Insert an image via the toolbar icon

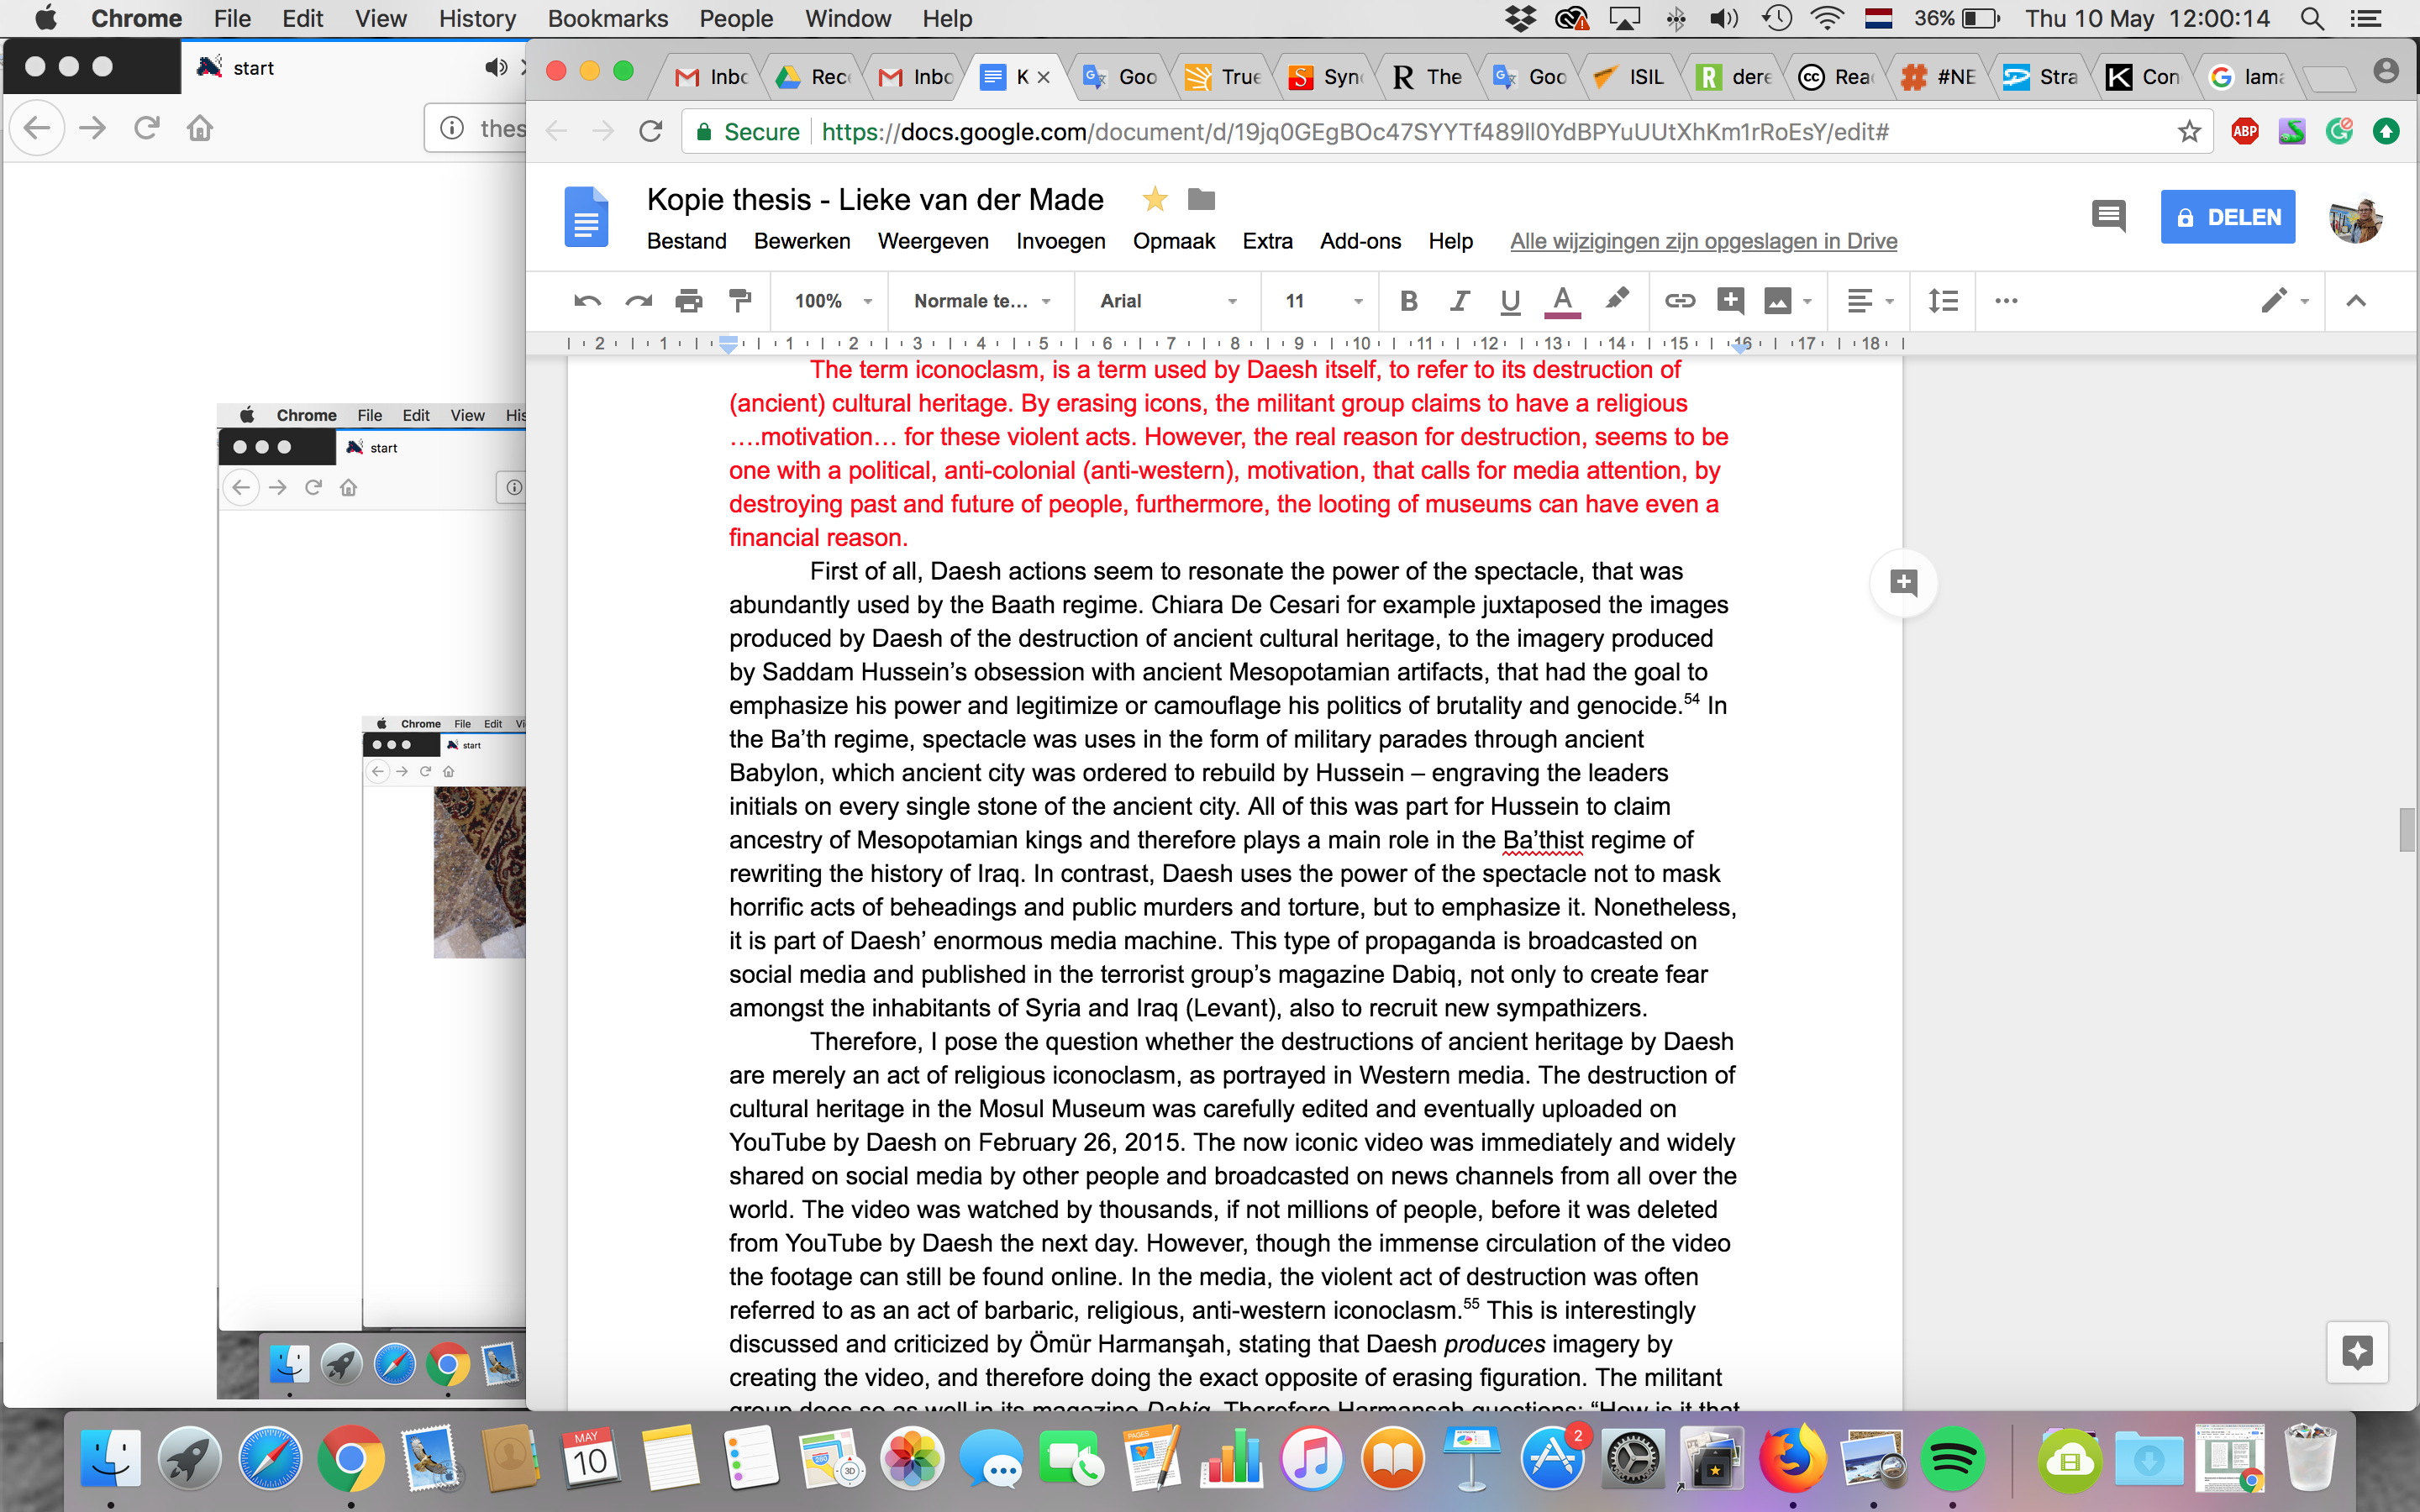tap(1777, 301)
